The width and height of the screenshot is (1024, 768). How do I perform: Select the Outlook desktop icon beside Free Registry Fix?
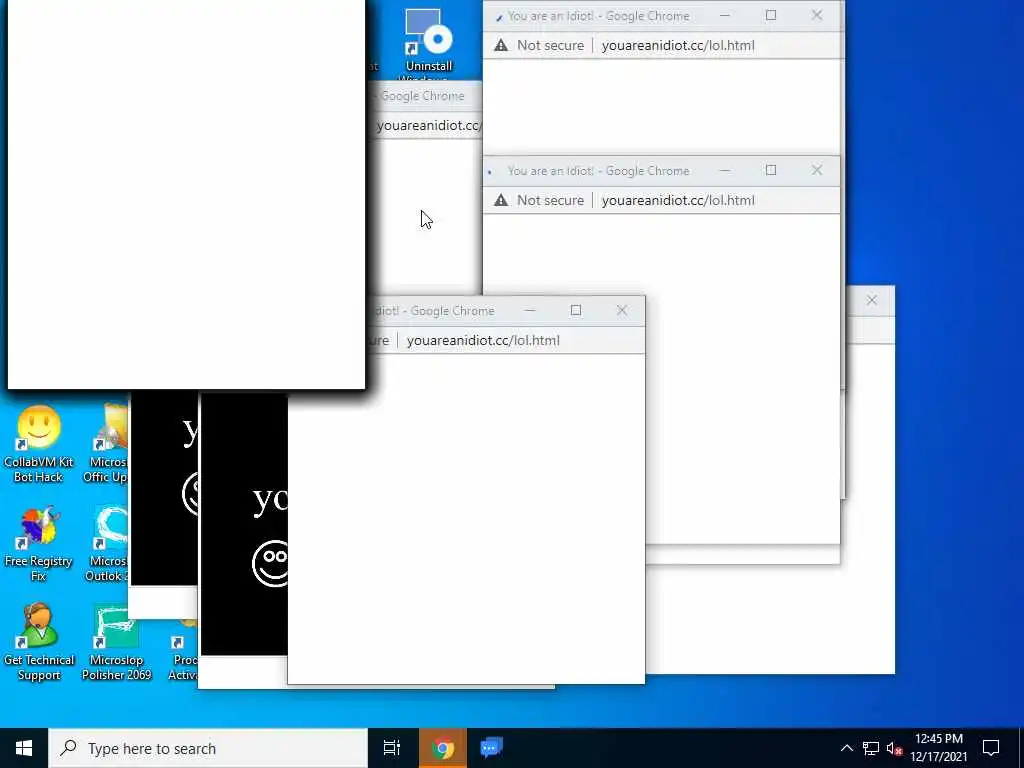106,543
